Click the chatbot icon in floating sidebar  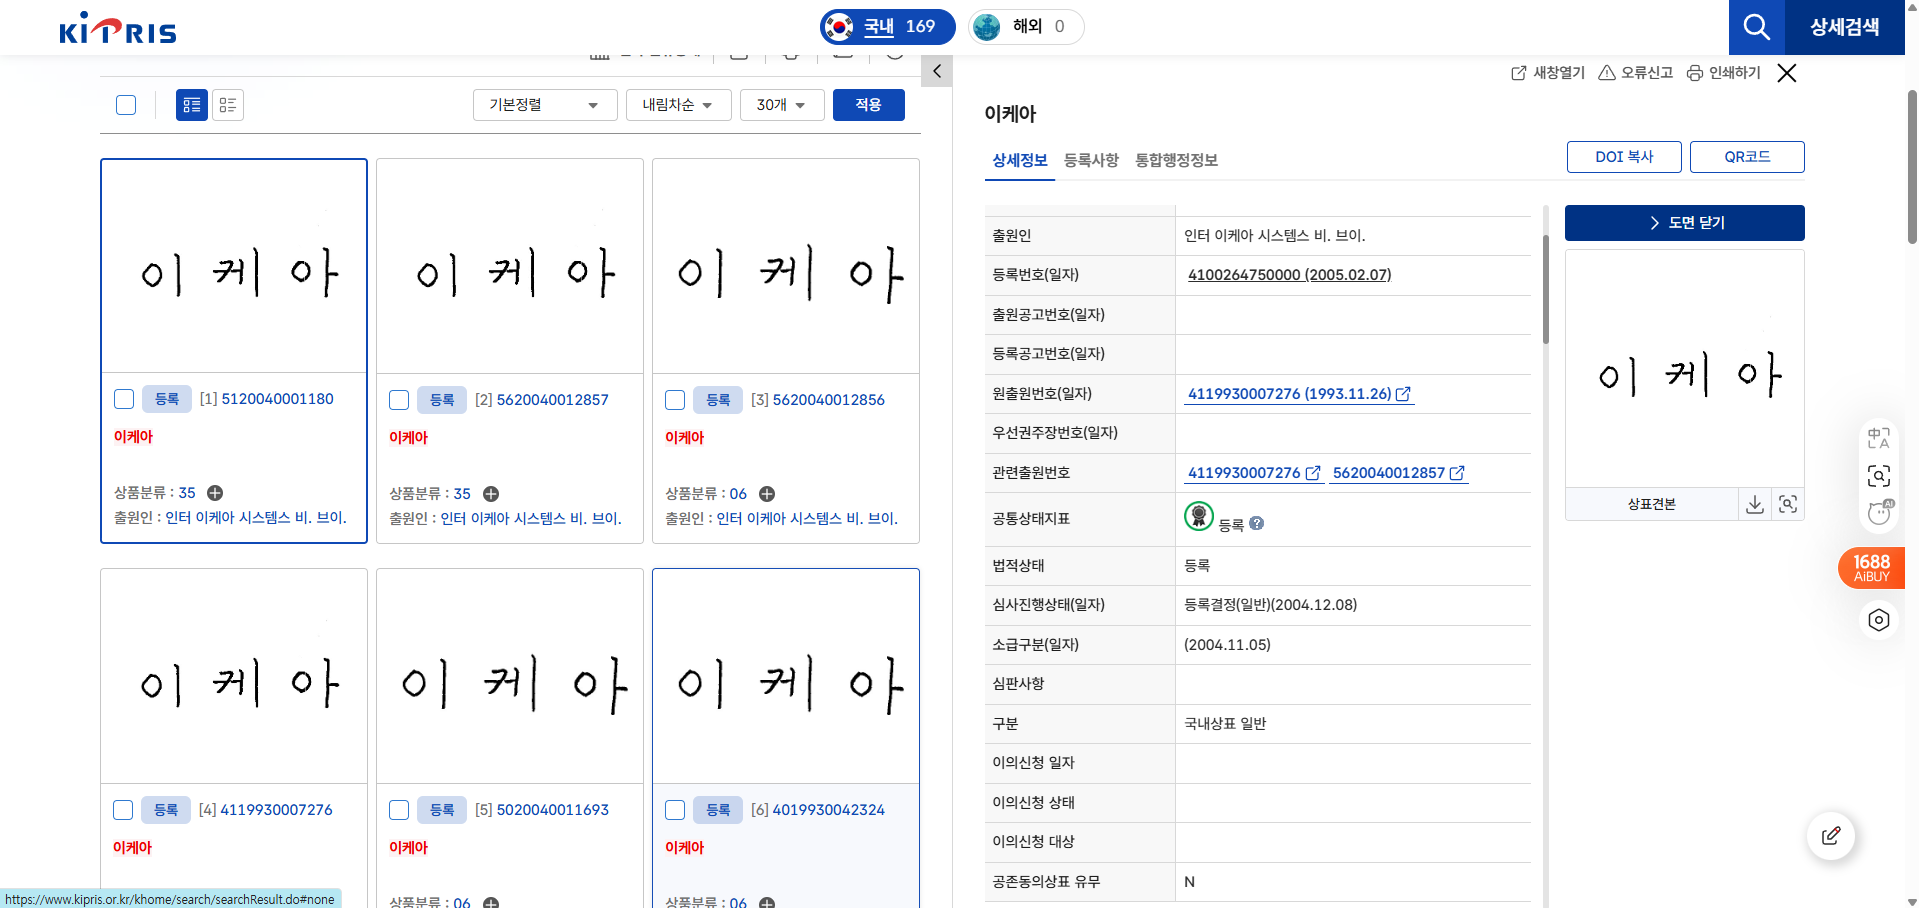click(x=1879, y=513)
